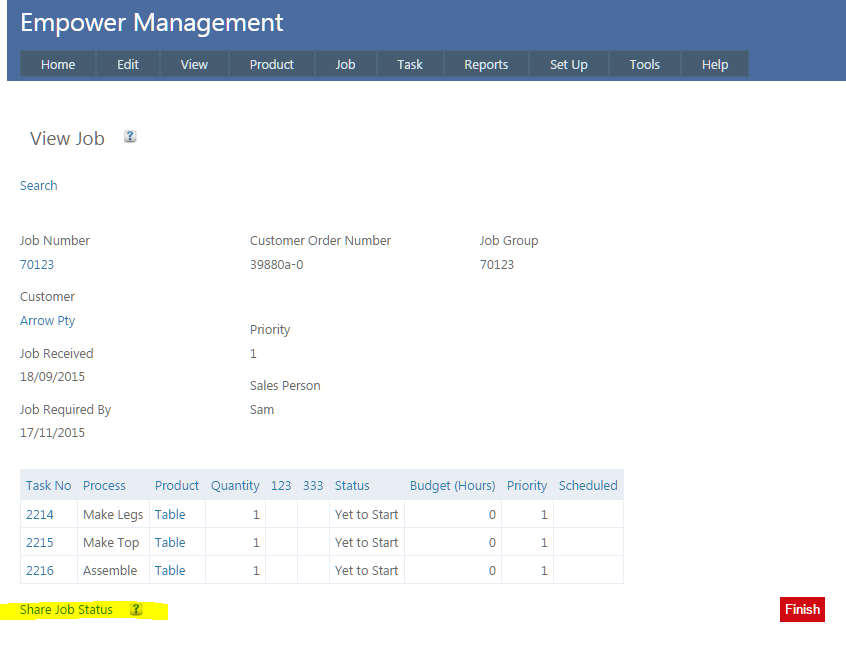Open job number 70123 link
Viewport: 846px width, 652px height.
[37, 265]
